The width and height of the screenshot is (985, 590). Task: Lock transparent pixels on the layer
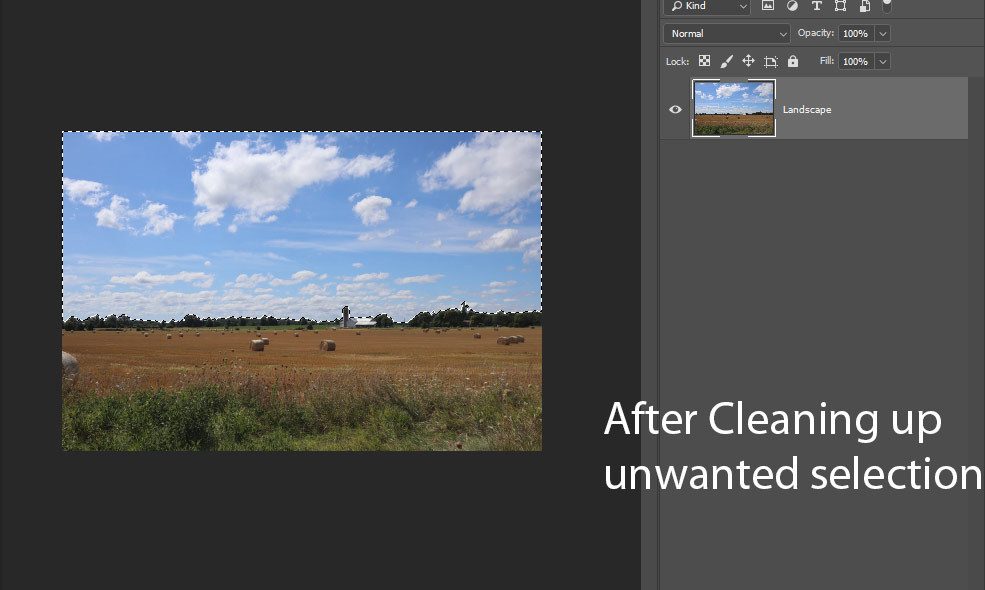click(704, 61)
